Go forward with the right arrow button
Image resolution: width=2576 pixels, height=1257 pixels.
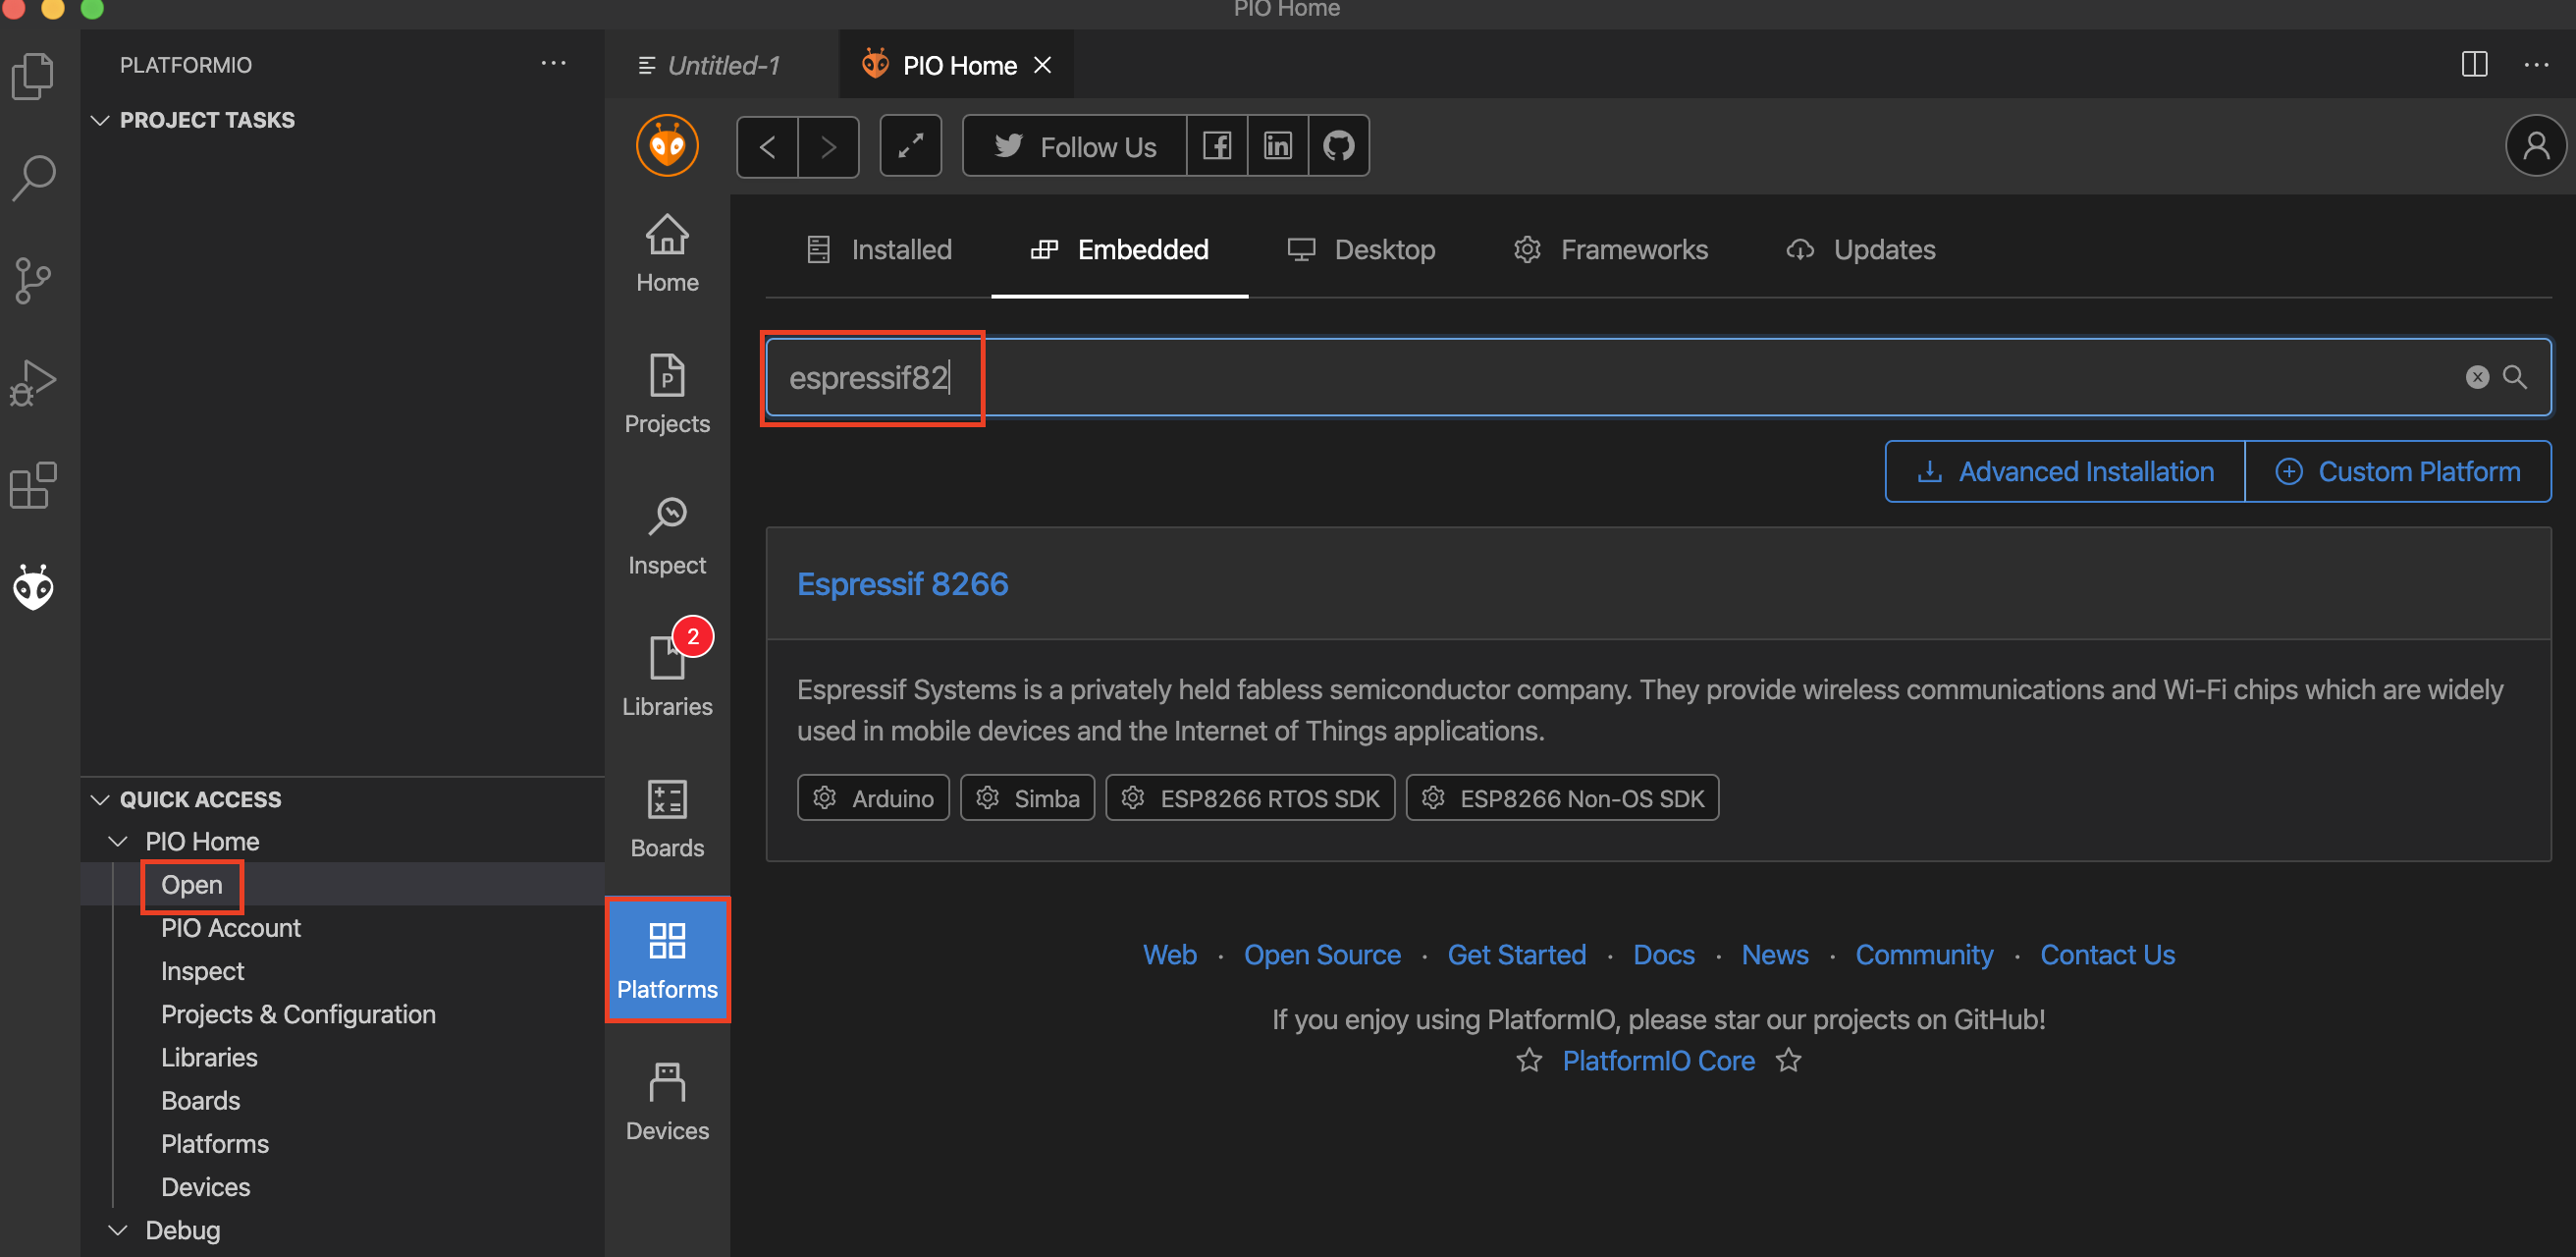(x=828, y=147)
